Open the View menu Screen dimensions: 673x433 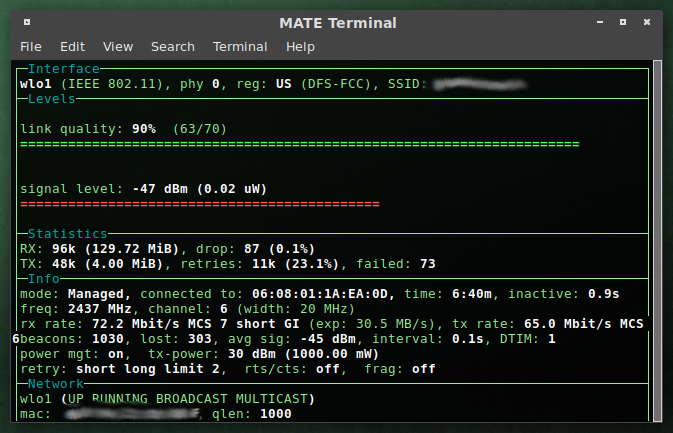click(118, 46)
